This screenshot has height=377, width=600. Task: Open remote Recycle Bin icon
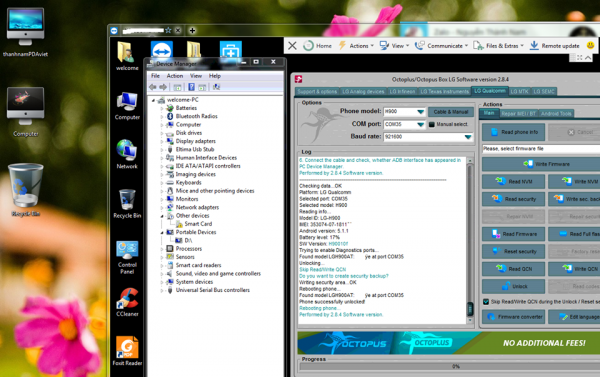click(x=127, y=204)
